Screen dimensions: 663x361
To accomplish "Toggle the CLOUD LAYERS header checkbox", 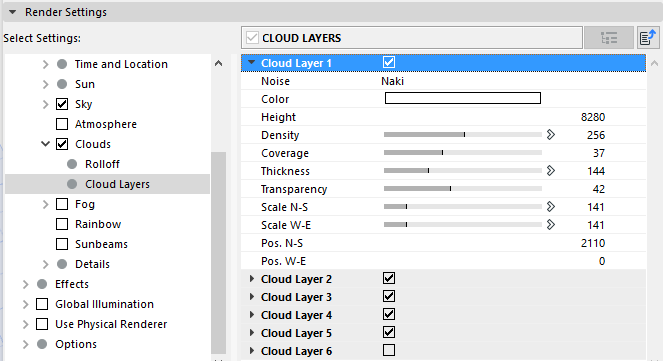I will [x=252, y=38].
